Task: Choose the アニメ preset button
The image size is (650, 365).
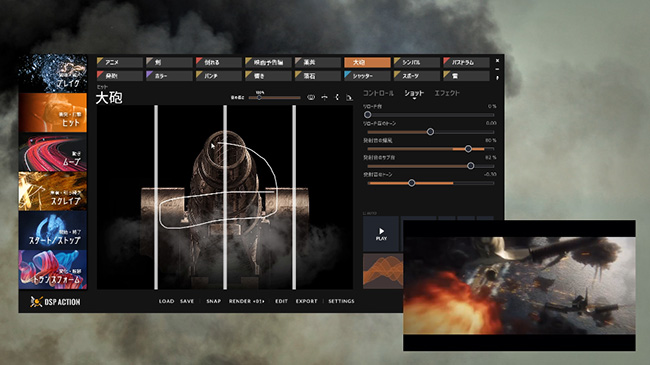Action: pos(120,62)
